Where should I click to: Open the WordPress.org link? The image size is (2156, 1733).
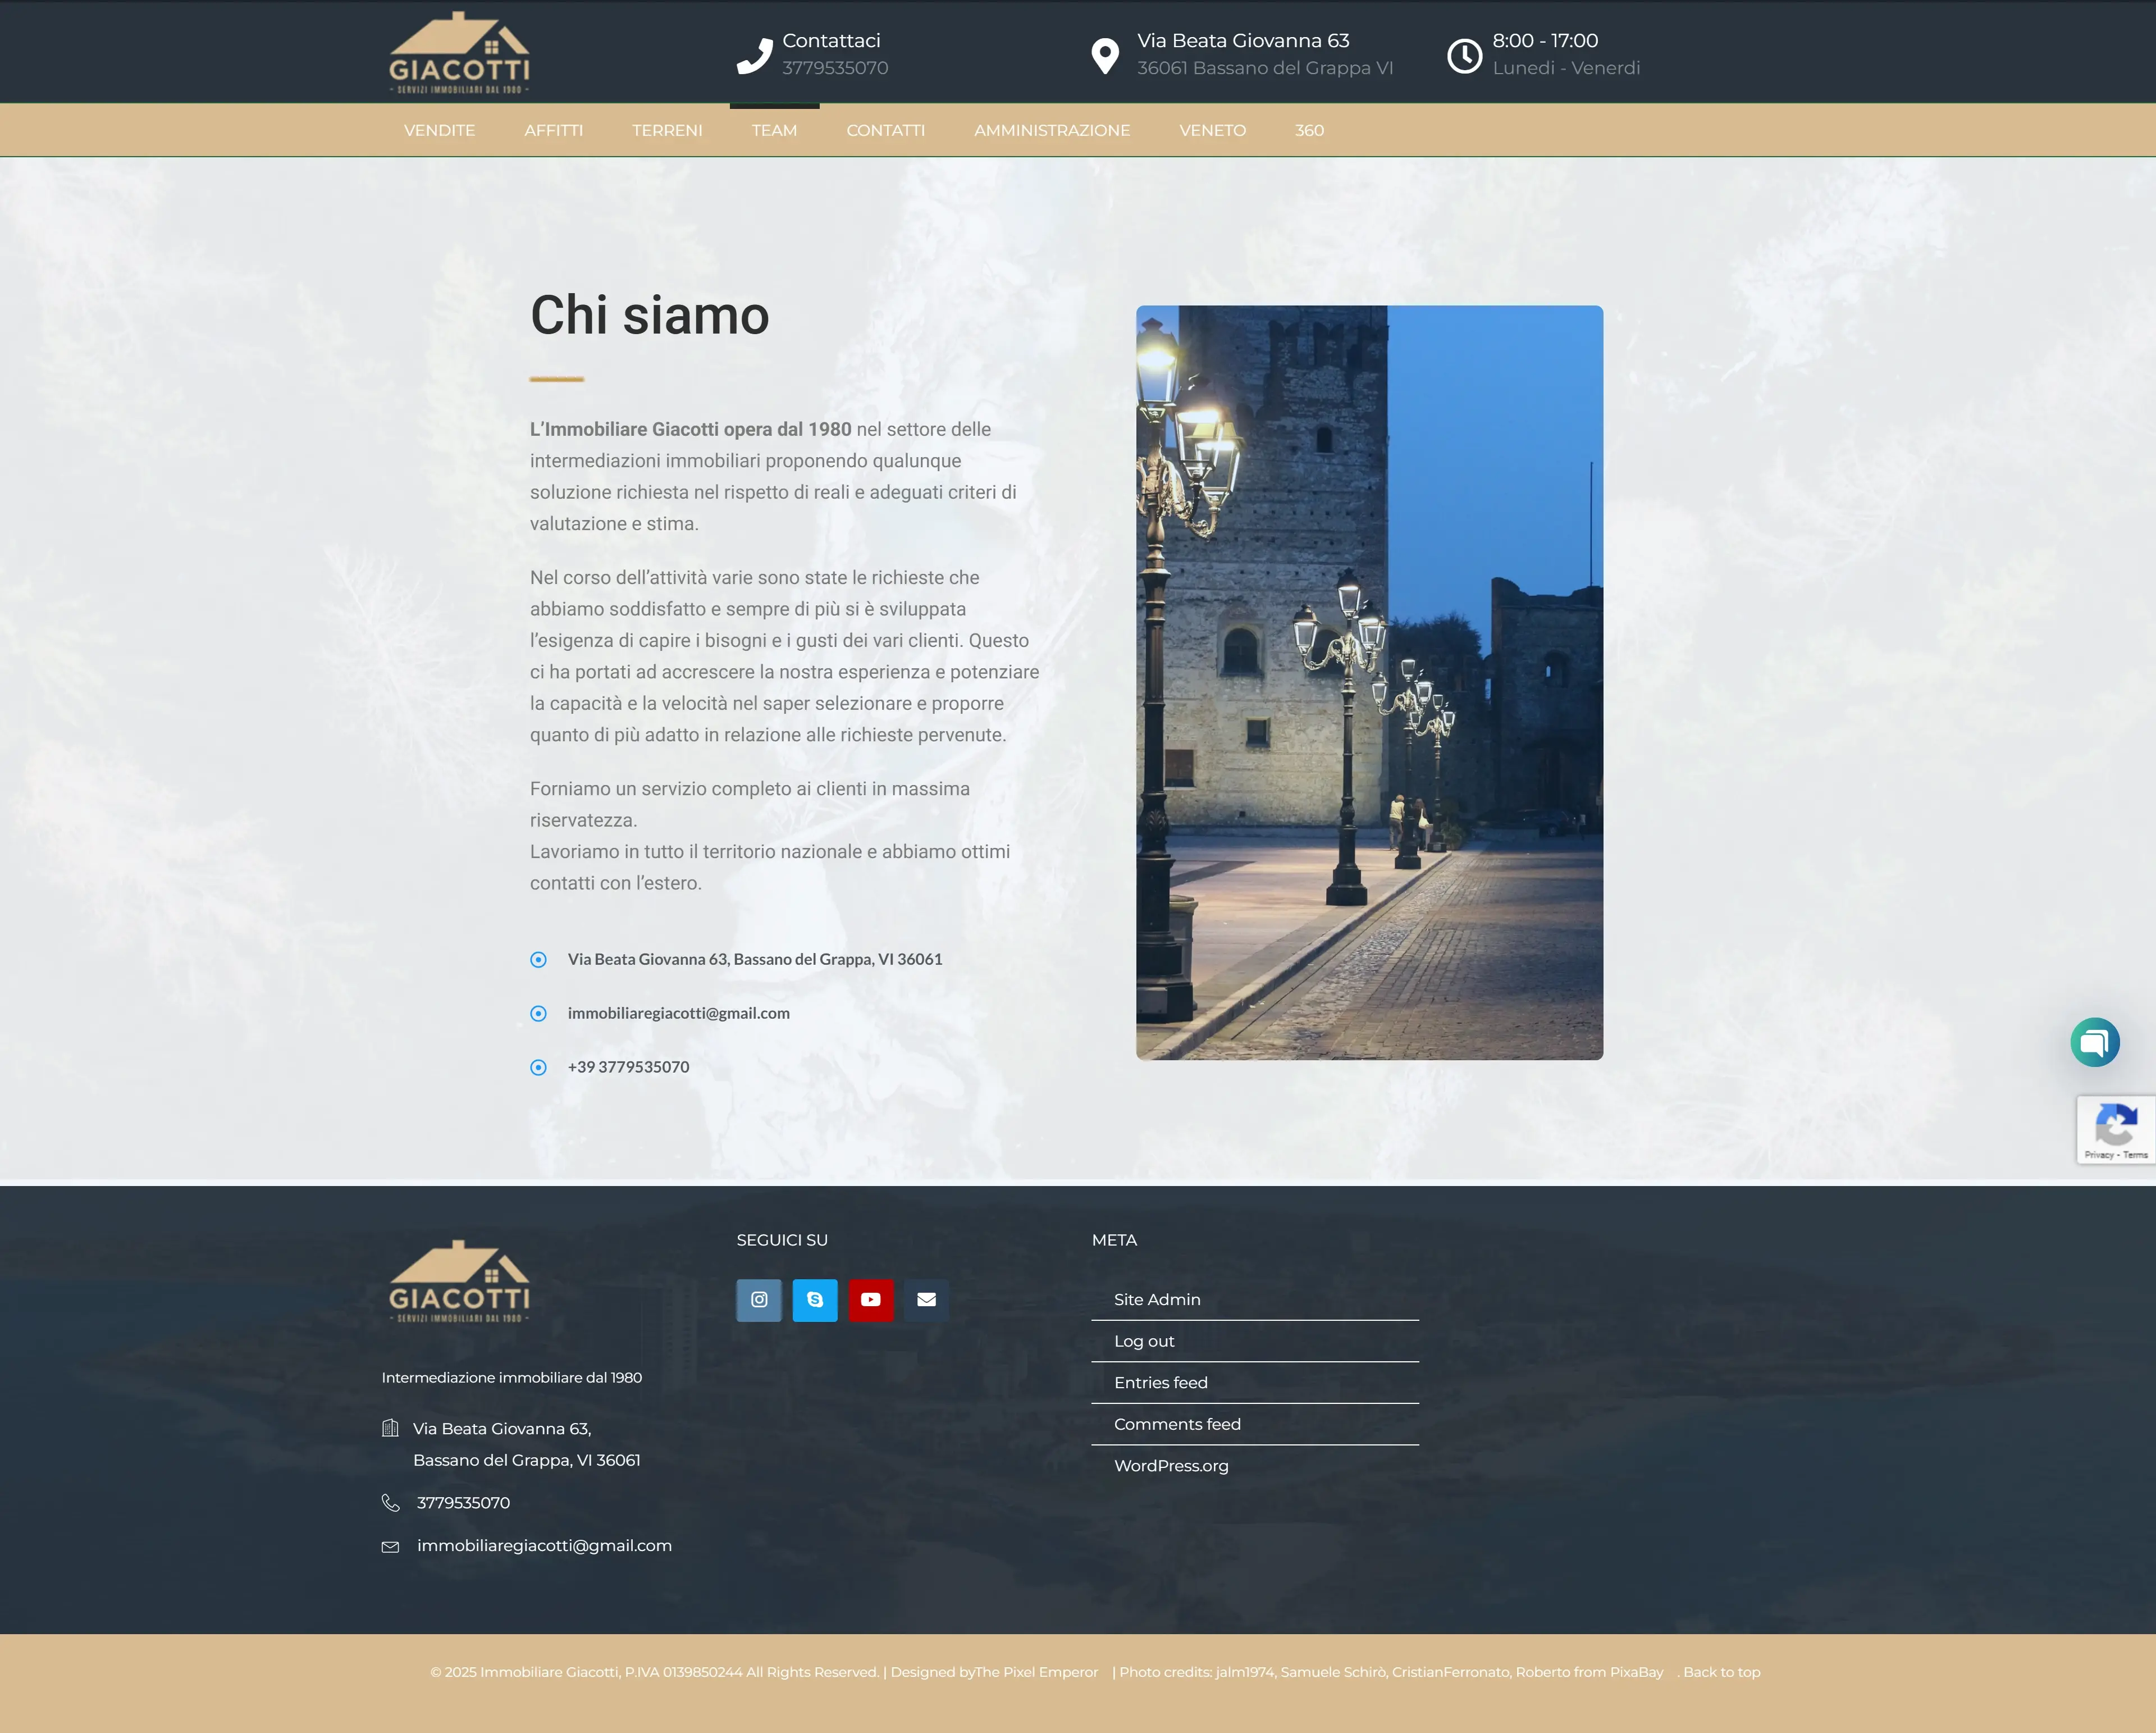[x=1171, y=1465]
